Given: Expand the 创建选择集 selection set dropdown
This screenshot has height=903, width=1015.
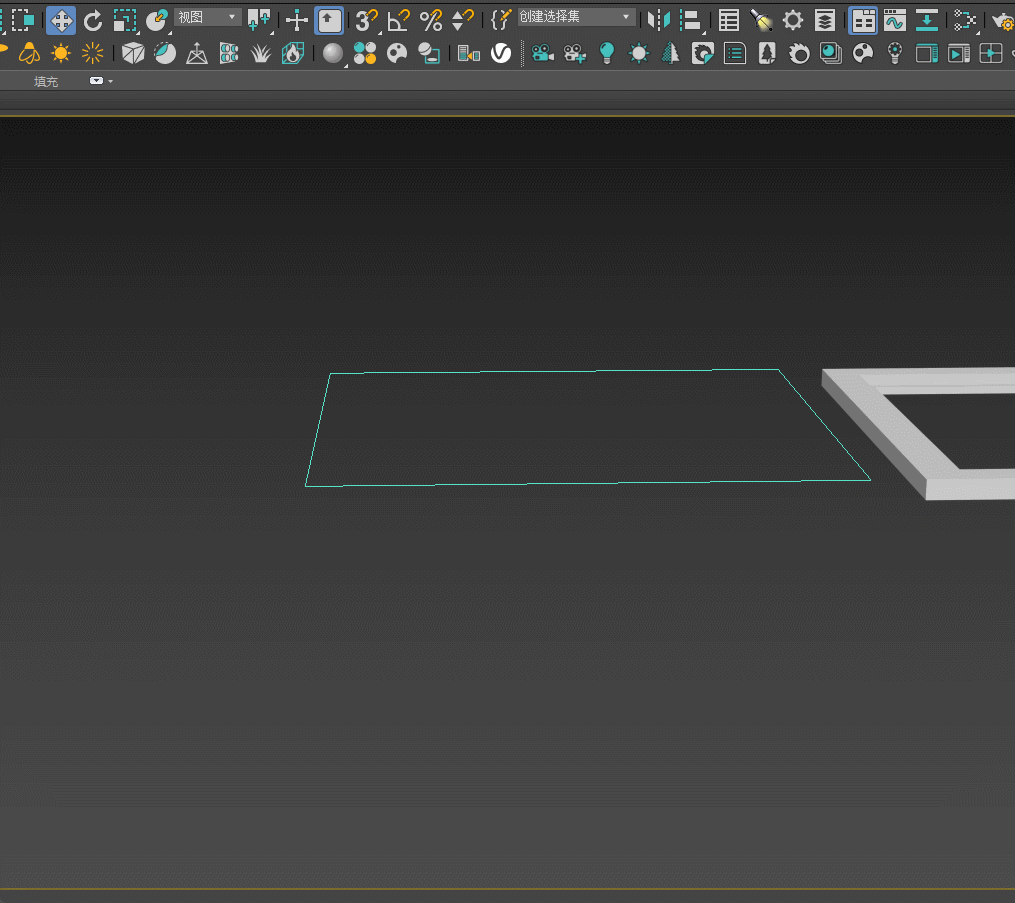Looking at the screenshot, I should tap(576, 17).
